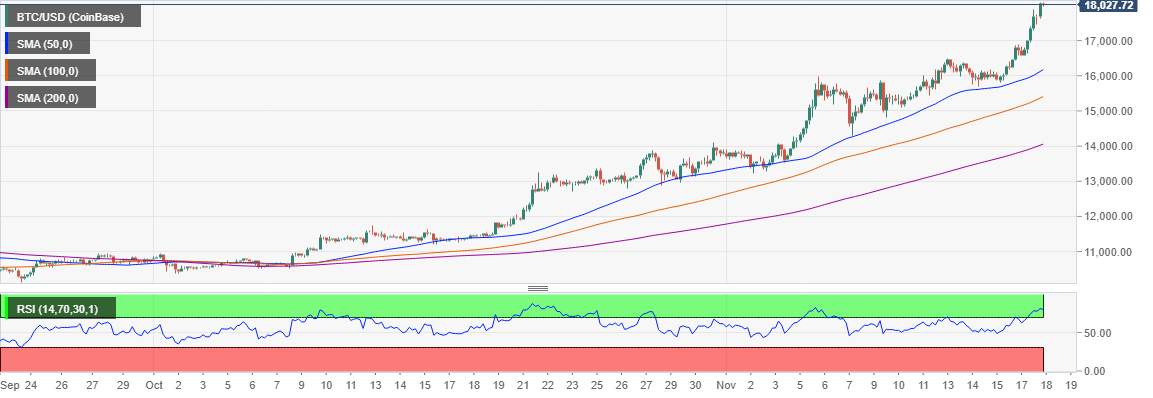
Task: Click the green RSI overbought zone
Action: coord(522,306)
